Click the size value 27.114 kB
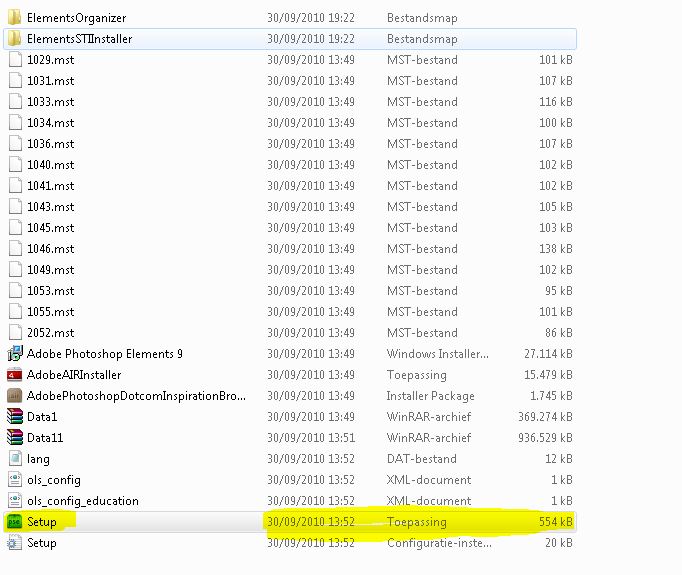 tap(548, 354)
